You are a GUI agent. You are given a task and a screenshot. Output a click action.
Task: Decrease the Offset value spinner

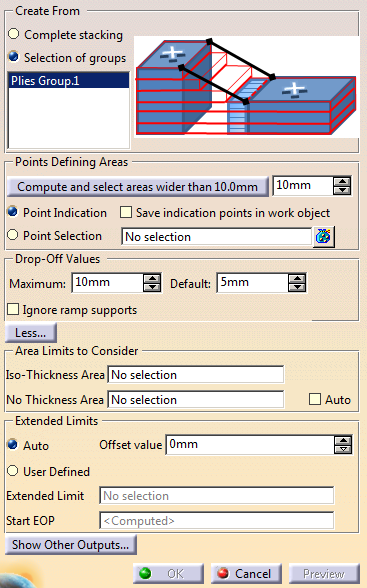coord(343,449)
